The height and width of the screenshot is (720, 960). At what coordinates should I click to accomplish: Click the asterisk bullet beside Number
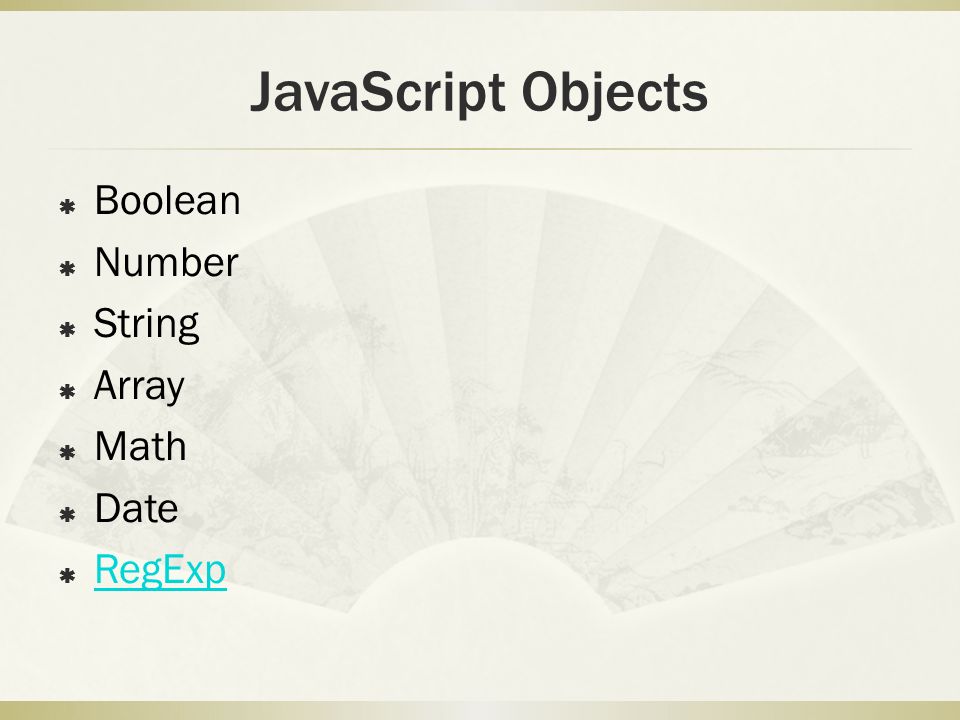pyautogui.click(x=67, y=268)
